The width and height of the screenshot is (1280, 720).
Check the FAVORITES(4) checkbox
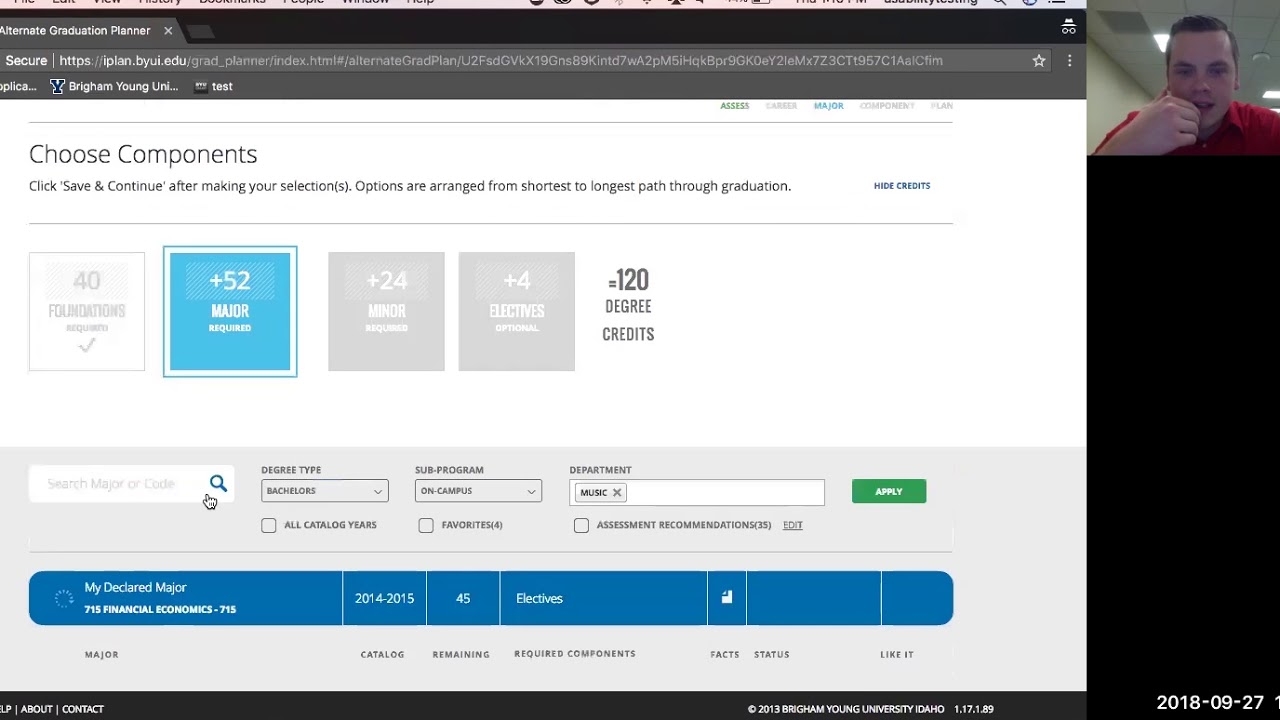tap(425, 524)
